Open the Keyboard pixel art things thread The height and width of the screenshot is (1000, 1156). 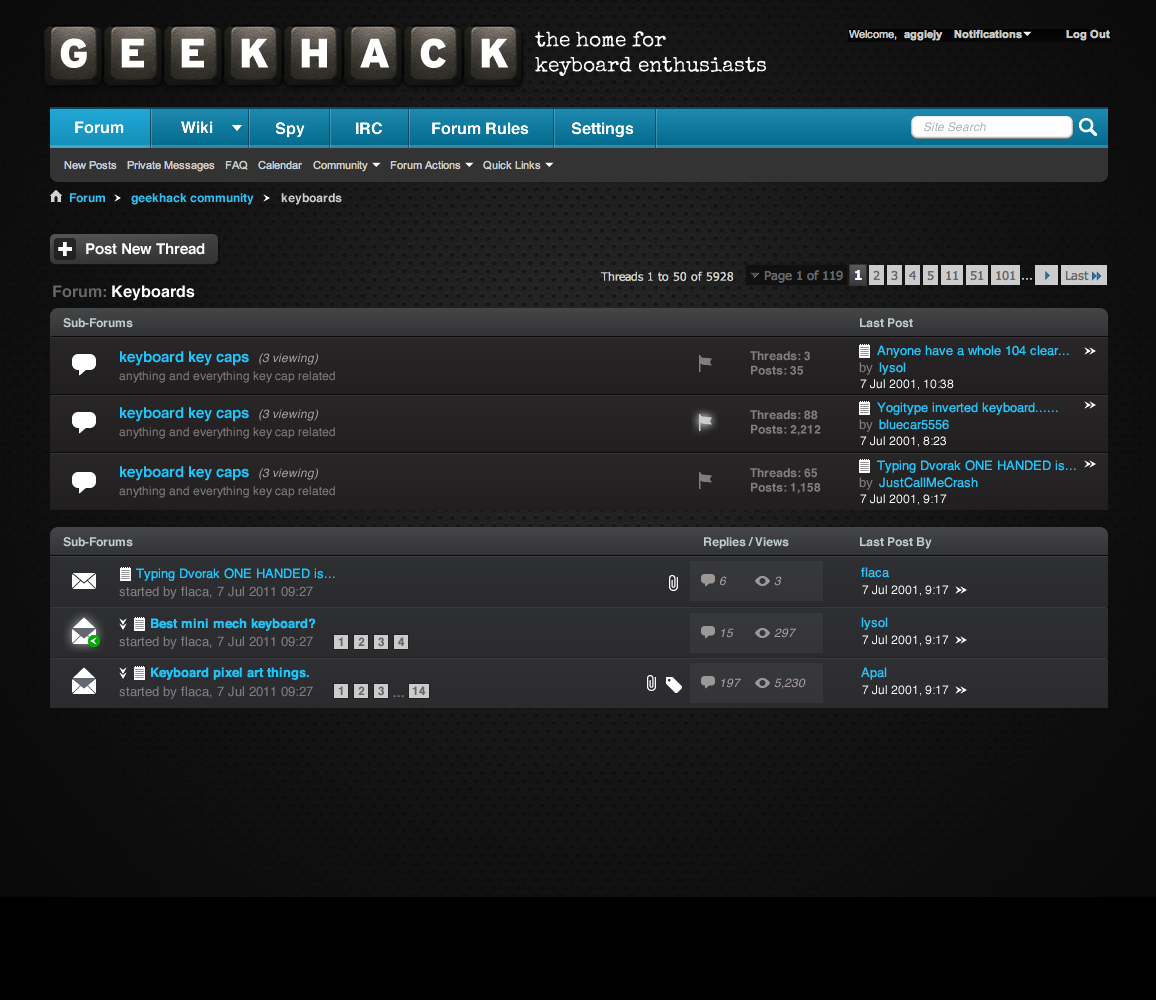pyautogui.click(x=229, y=672)
